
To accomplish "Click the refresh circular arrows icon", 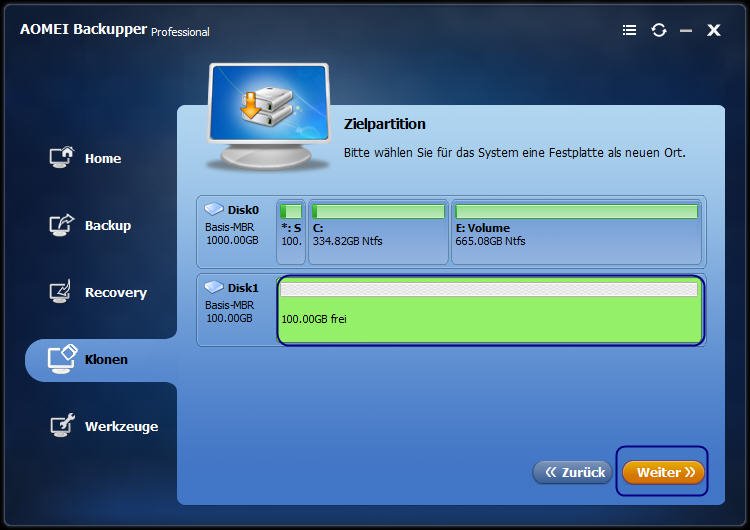I will coord(659,30).
